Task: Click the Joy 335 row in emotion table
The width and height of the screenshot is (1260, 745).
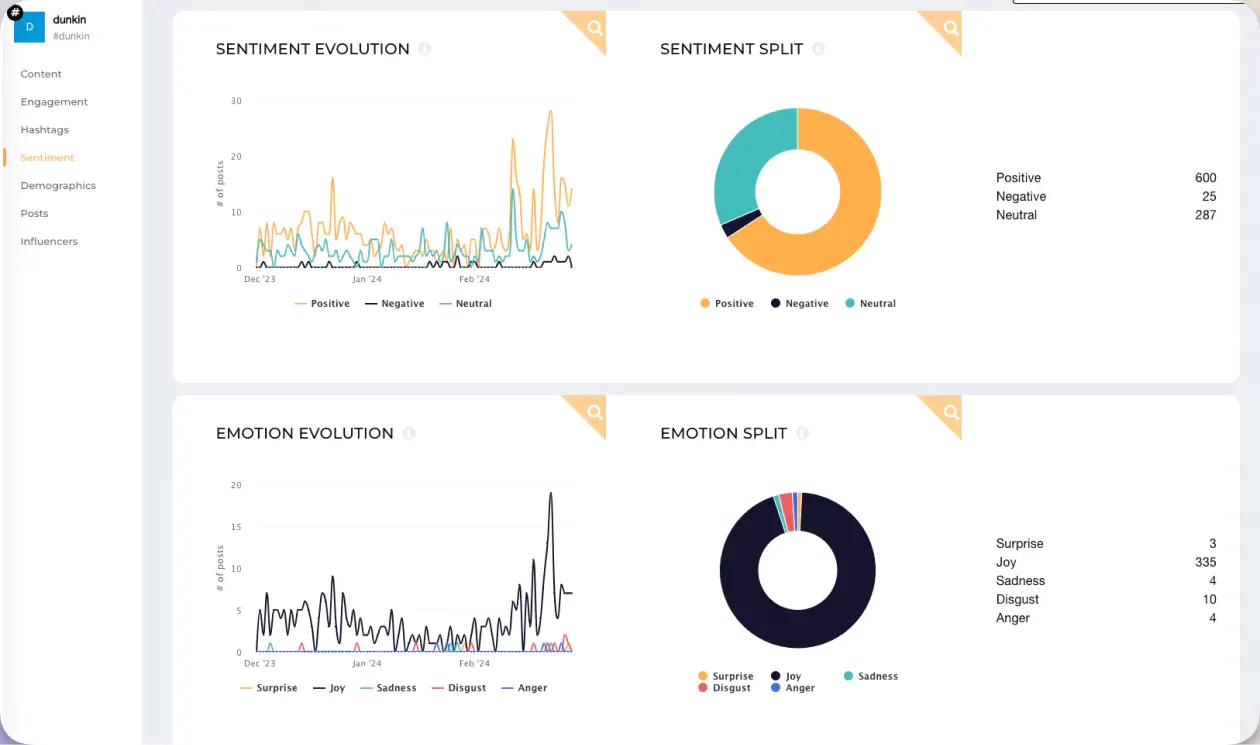Action: click(x=1106, y=562)
